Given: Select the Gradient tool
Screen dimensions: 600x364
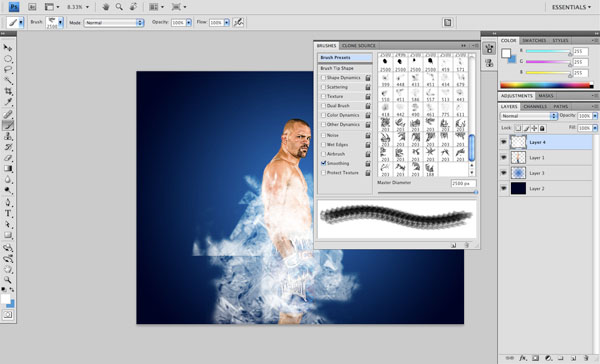Looking at the screenshot, I should tap(8, 168).
